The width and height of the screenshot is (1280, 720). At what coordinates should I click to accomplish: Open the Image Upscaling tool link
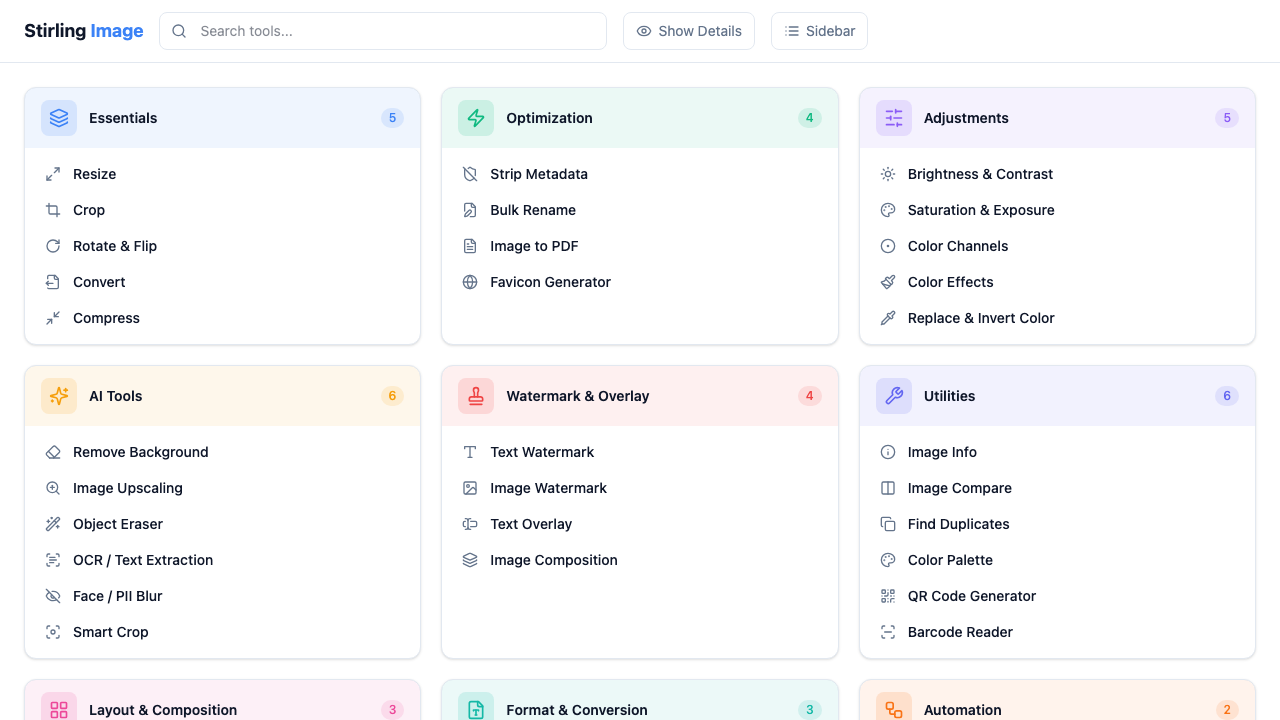pyautogui.click(x=222, y=488)
